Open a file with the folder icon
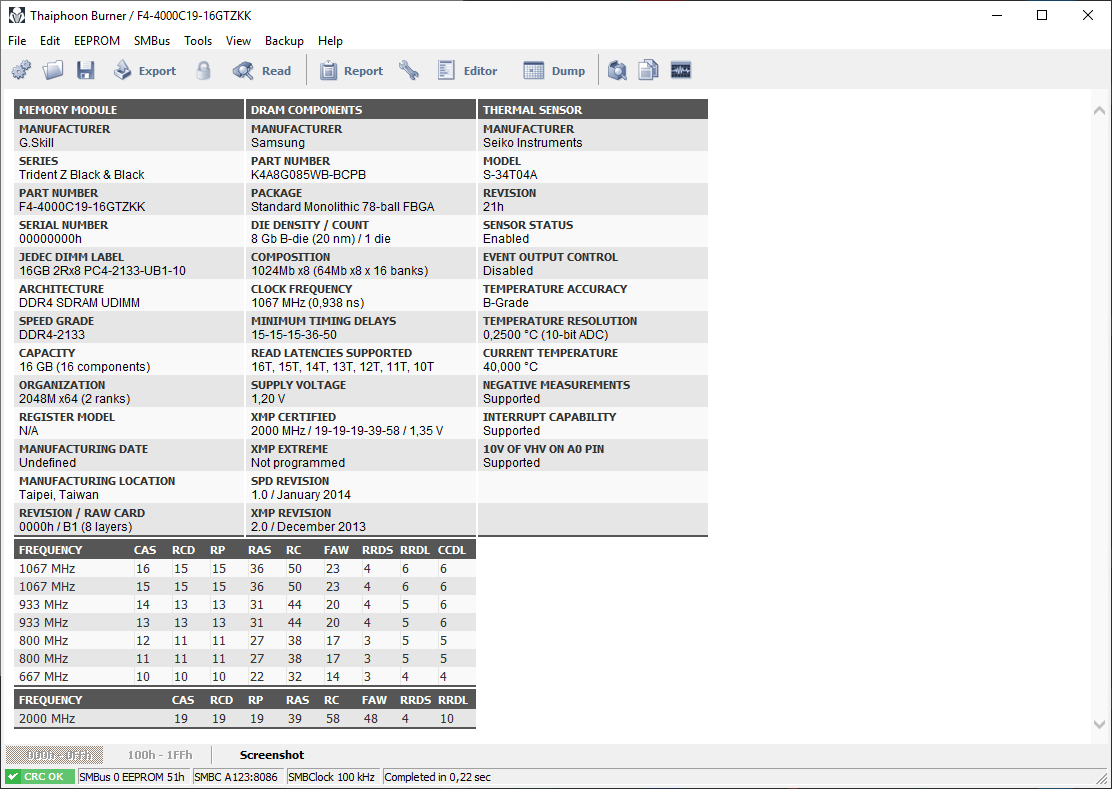1112x789 pixels. pyautogui.click(x=53, y=70)
